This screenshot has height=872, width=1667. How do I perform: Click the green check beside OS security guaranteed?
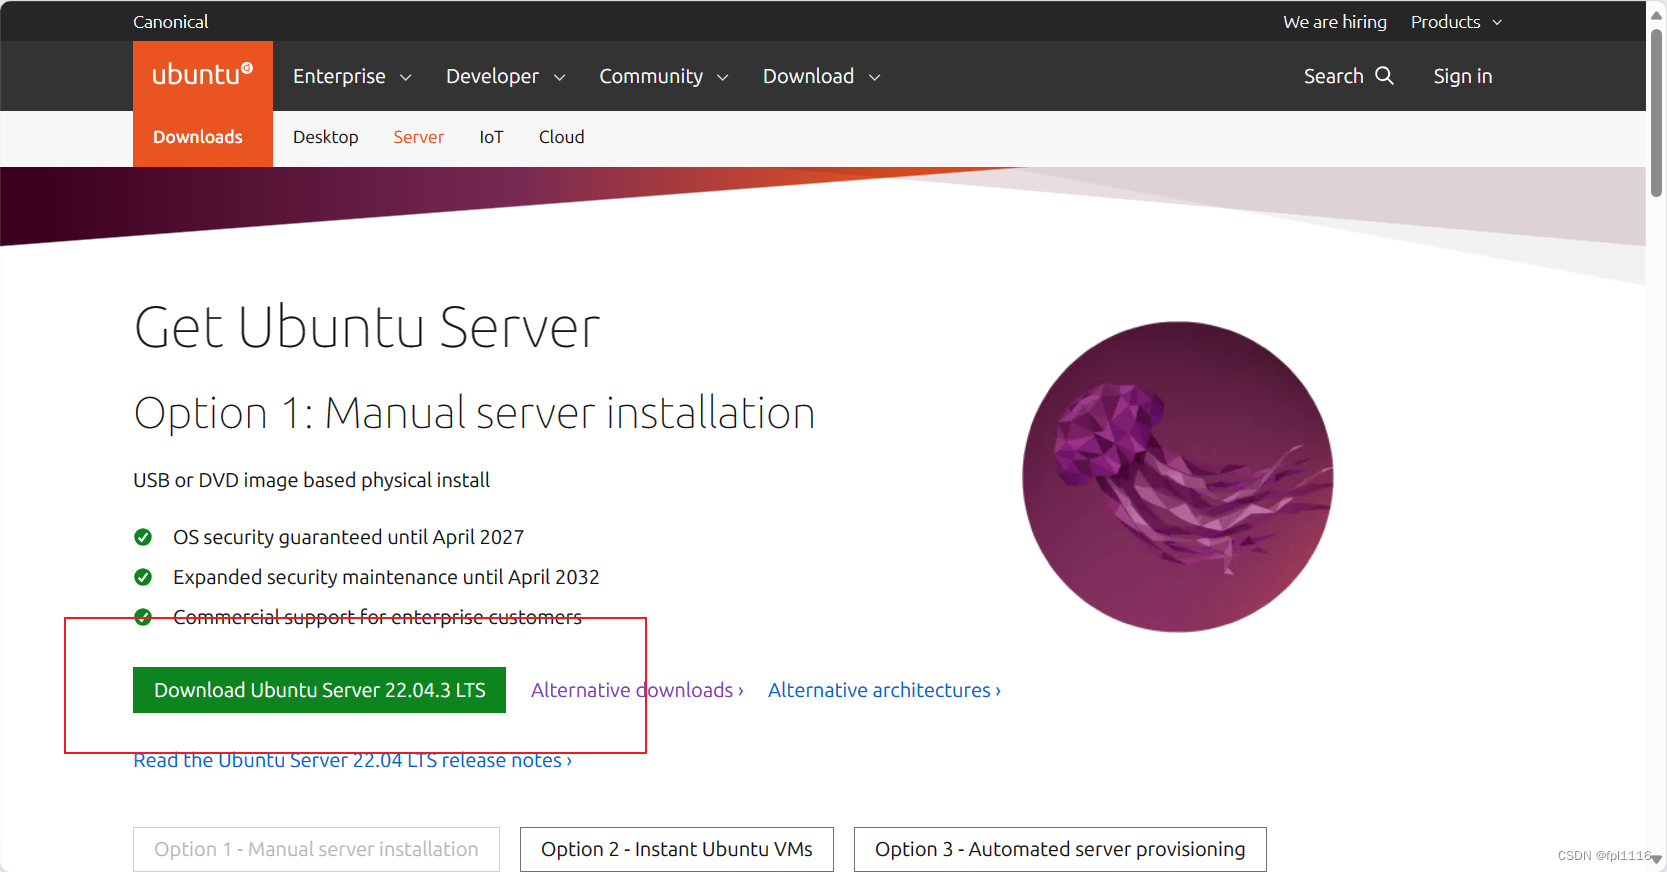tap(143, 537)
